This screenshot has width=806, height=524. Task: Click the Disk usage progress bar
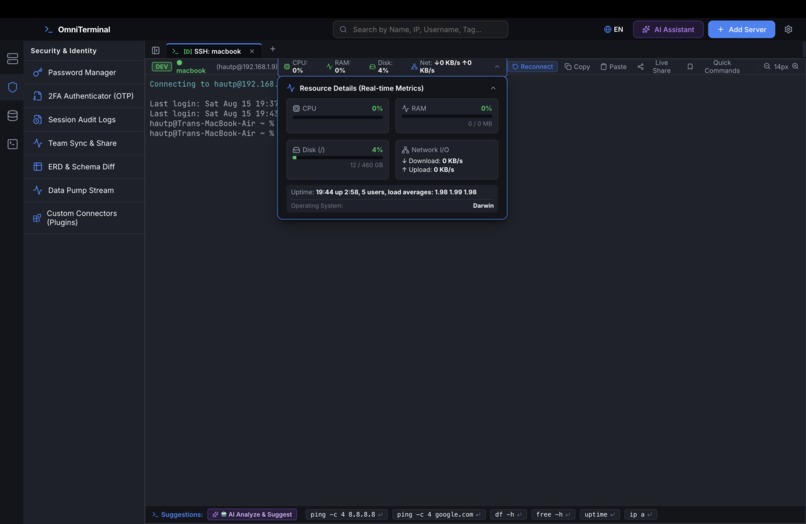(337, 158)
